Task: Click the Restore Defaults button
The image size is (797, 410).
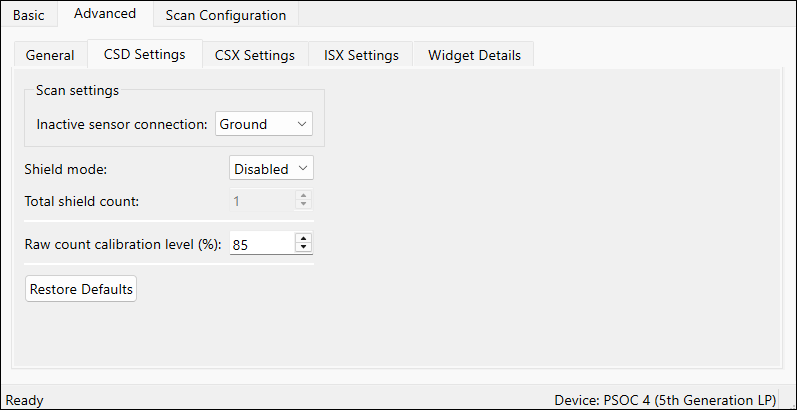Action: [81, 289]
